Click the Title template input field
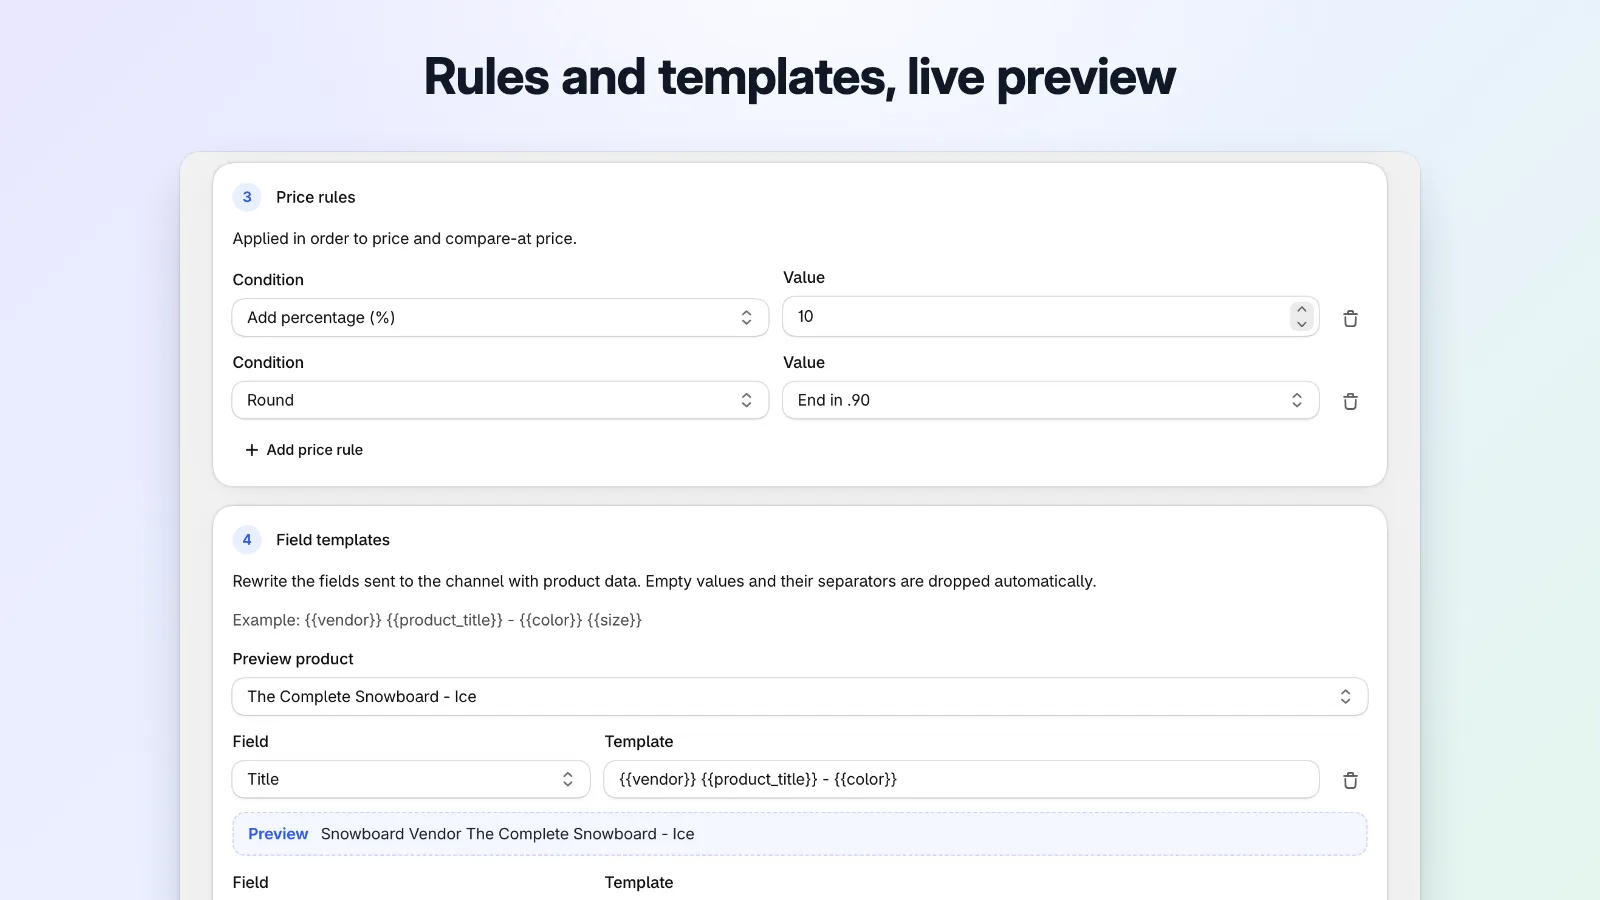 tap(961, 779)
